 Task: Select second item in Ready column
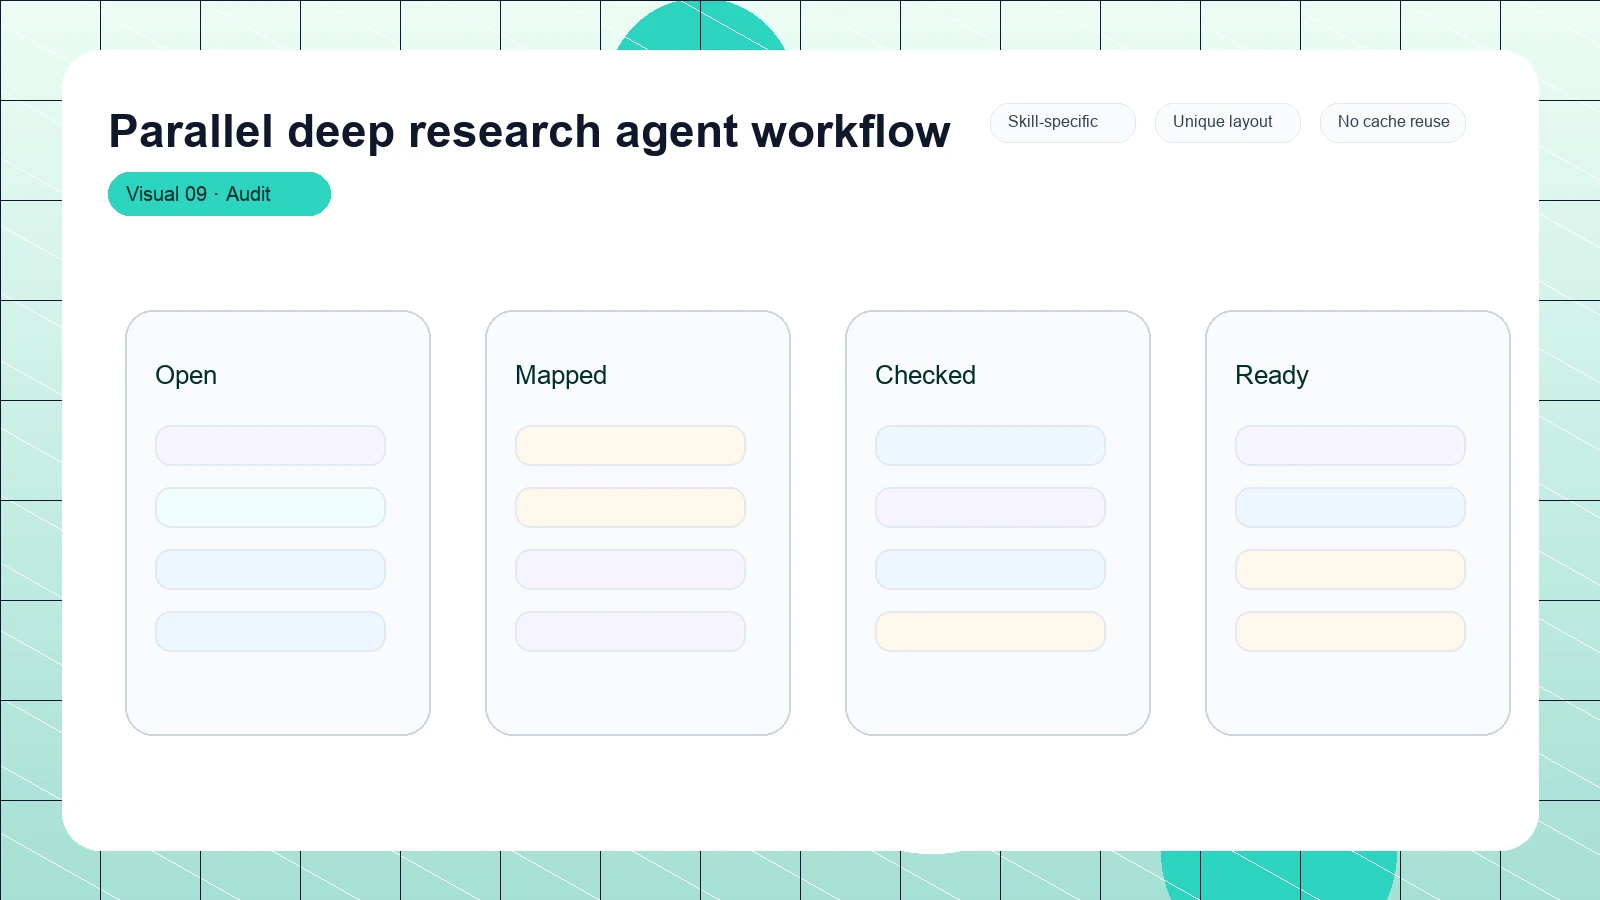coord(1350,507)
